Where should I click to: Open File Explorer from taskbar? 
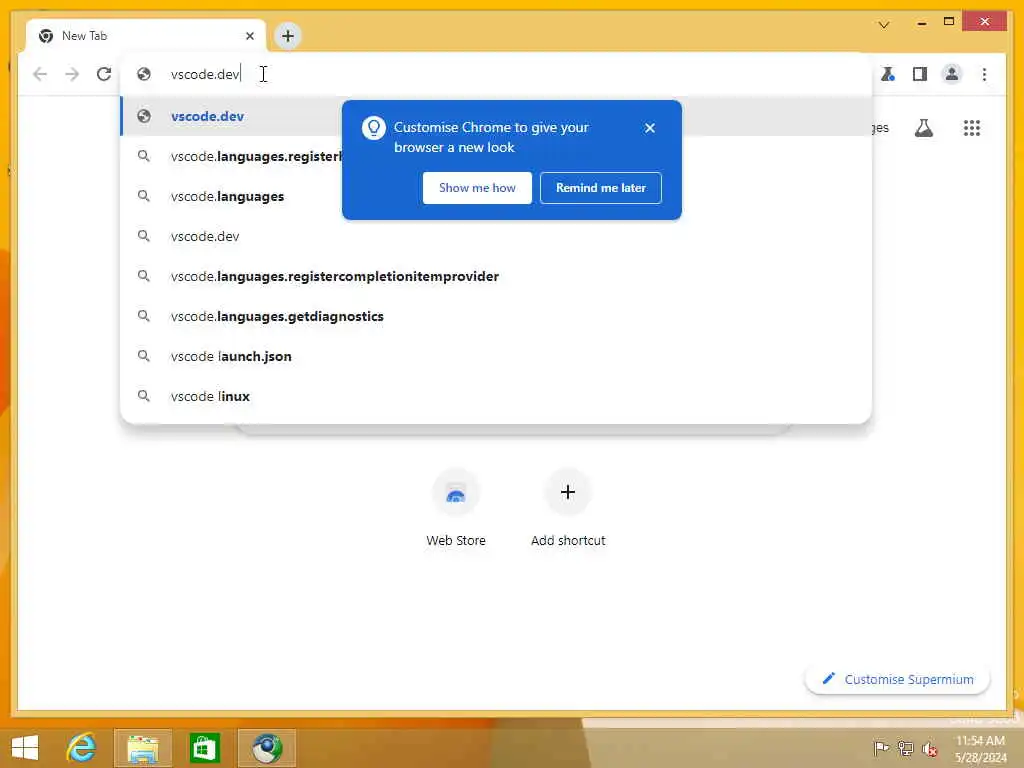[143, 748]
